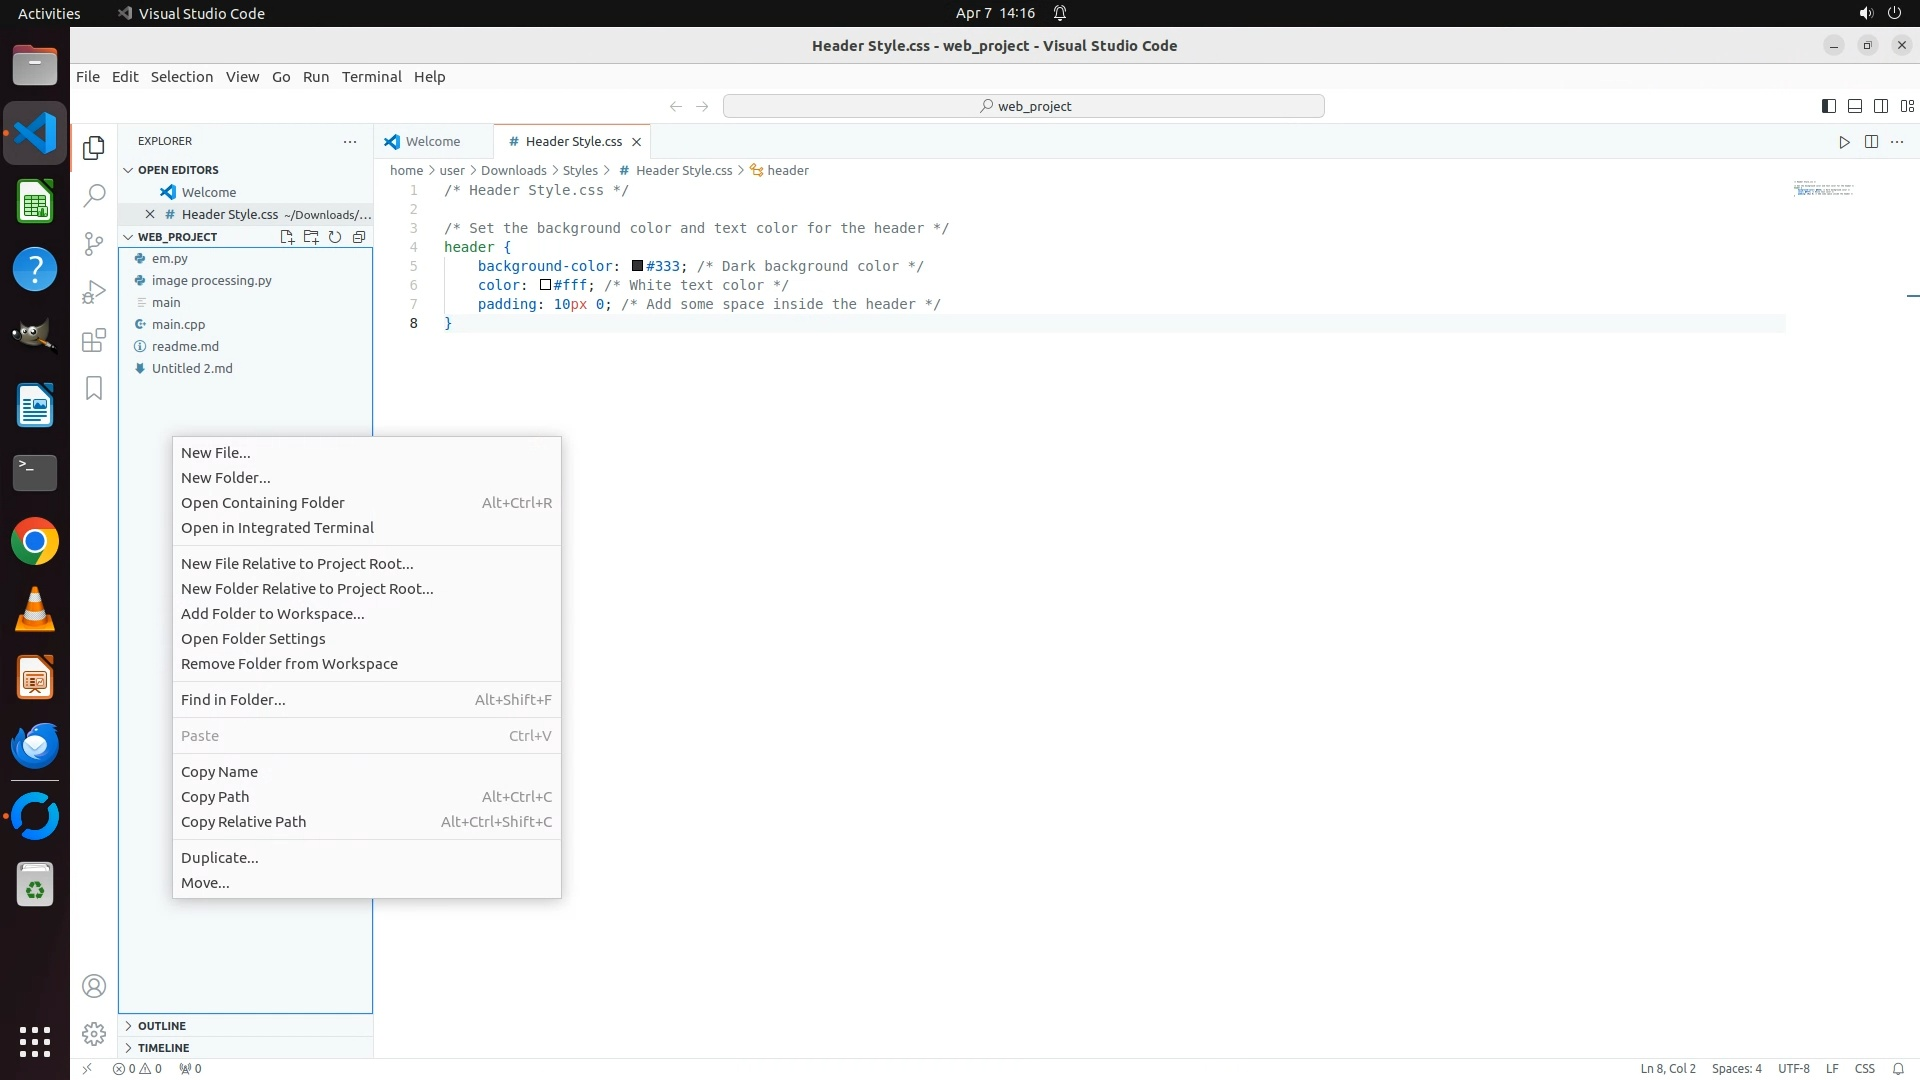Toggle the bottom panel layout button

[x=1854, y=106]
